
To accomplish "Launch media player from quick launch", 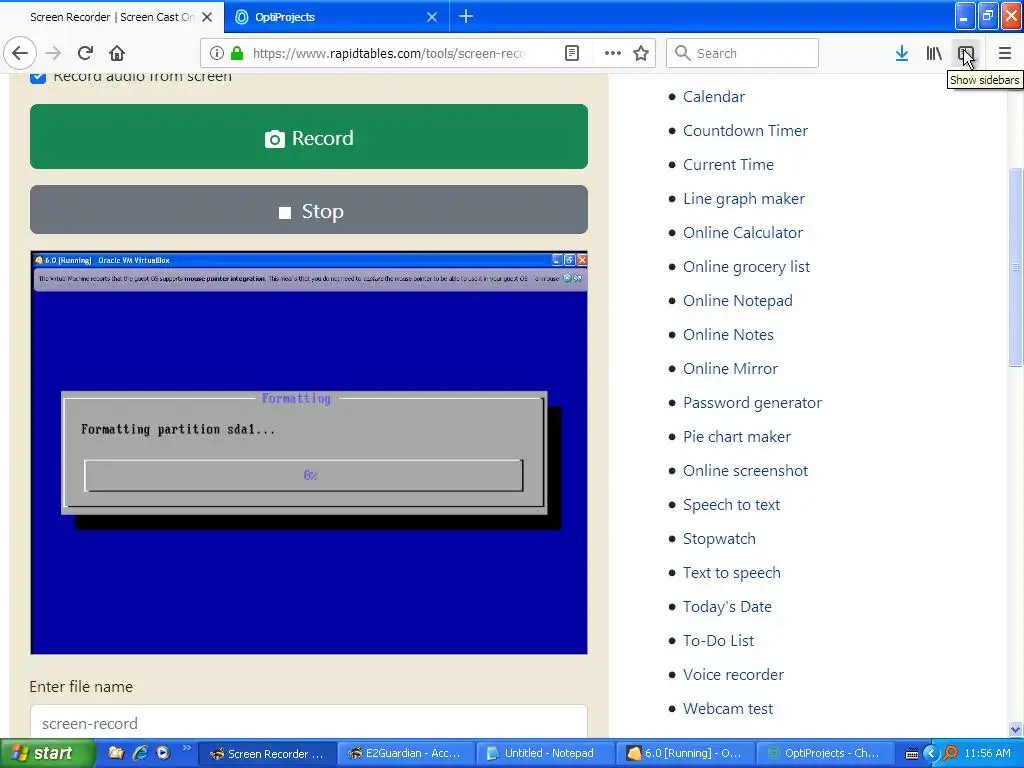I will click(x=163, y=753).
